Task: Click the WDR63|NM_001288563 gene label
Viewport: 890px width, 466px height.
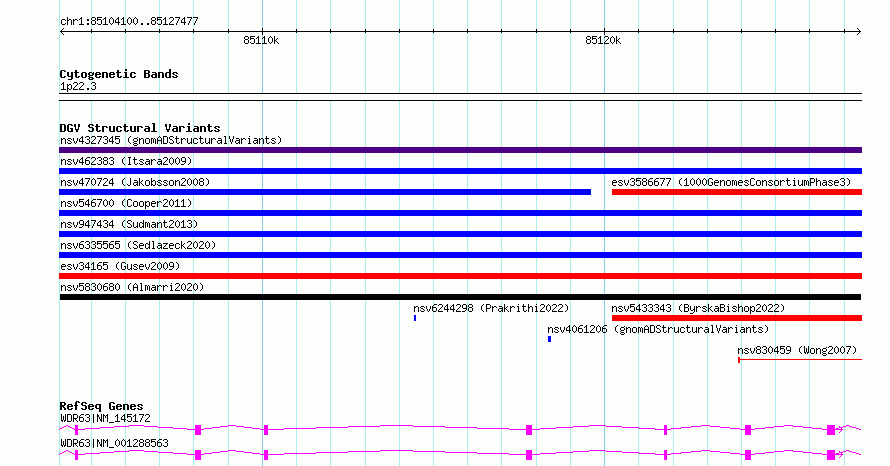Action: point(114,443)
